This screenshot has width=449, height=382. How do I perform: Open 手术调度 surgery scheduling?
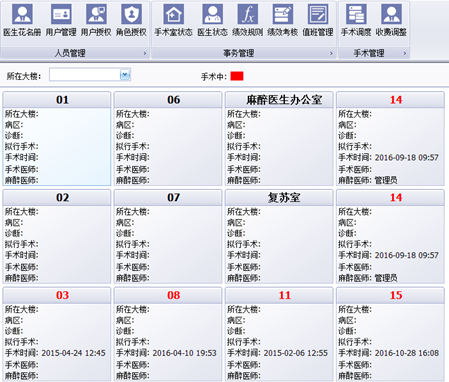click(356, 19)
